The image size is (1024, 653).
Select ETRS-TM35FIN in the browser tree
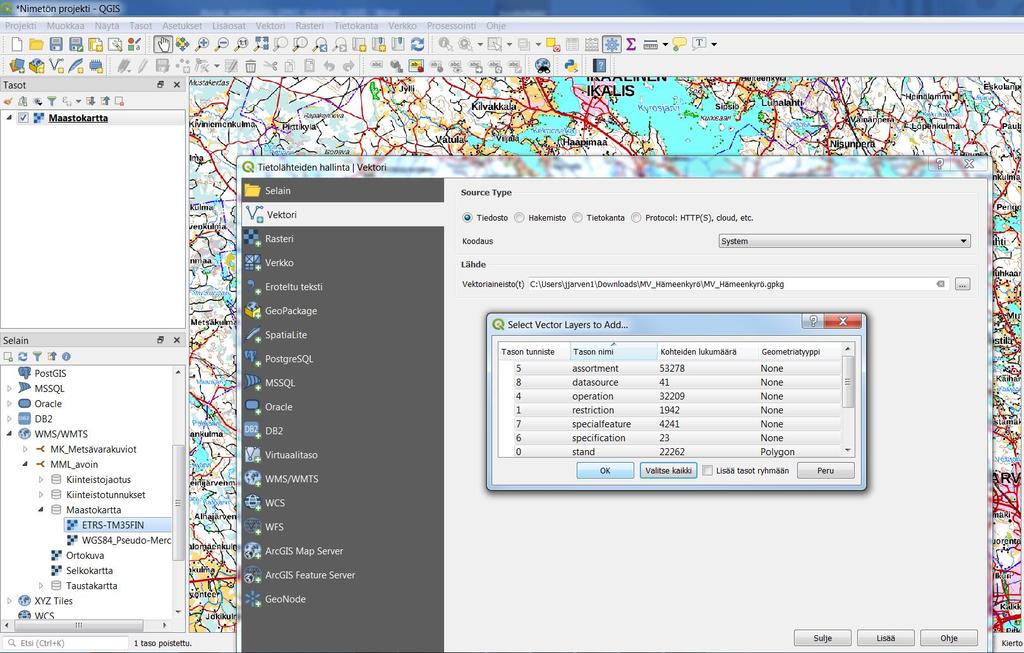coord(112,525)
